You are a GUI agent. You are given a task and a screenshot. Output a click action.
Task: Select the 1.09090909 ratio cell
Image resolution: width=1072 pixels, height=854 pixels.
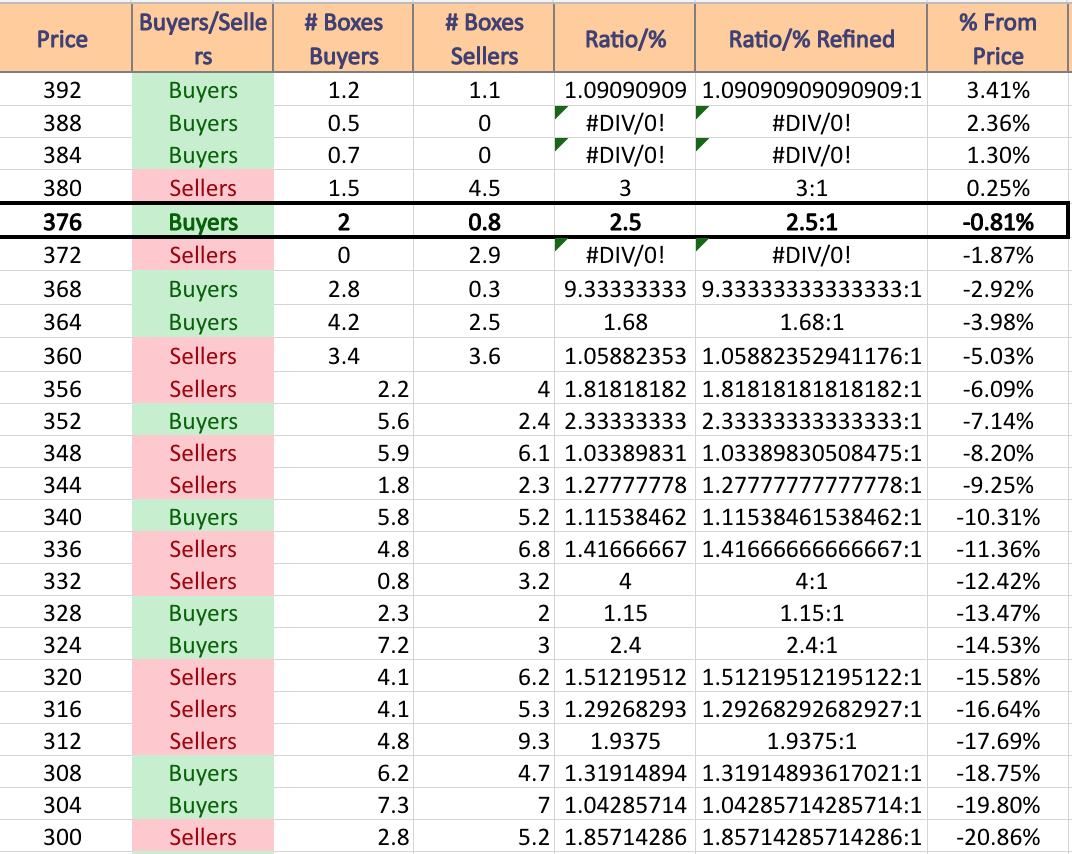625,90
